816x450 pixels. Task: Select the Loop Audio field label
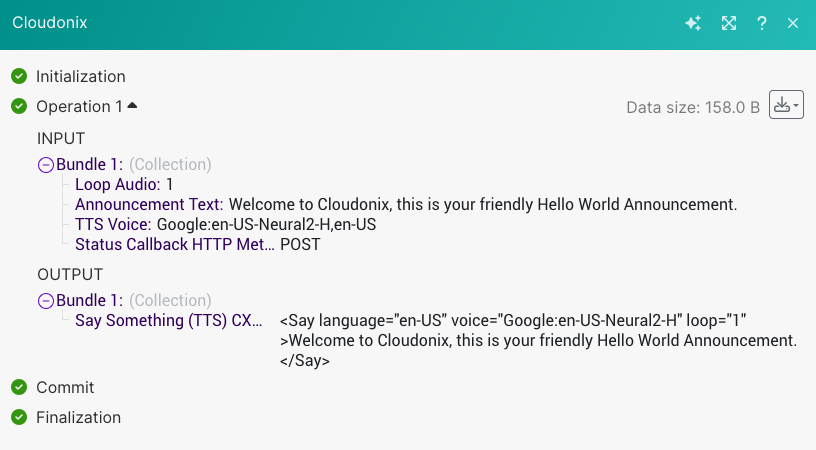click(118, 184)
